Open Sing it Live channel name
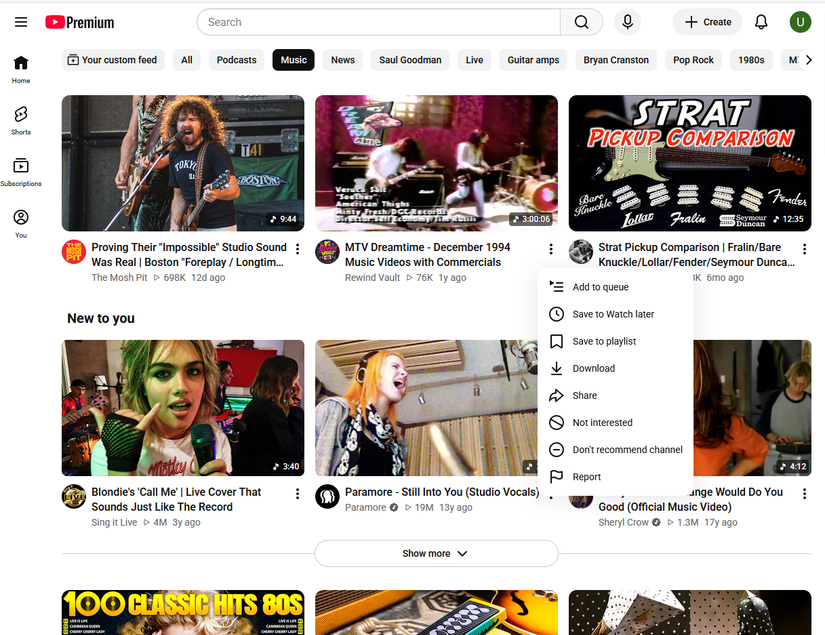This screenshot has width=825, height=635. coord(114,522)
